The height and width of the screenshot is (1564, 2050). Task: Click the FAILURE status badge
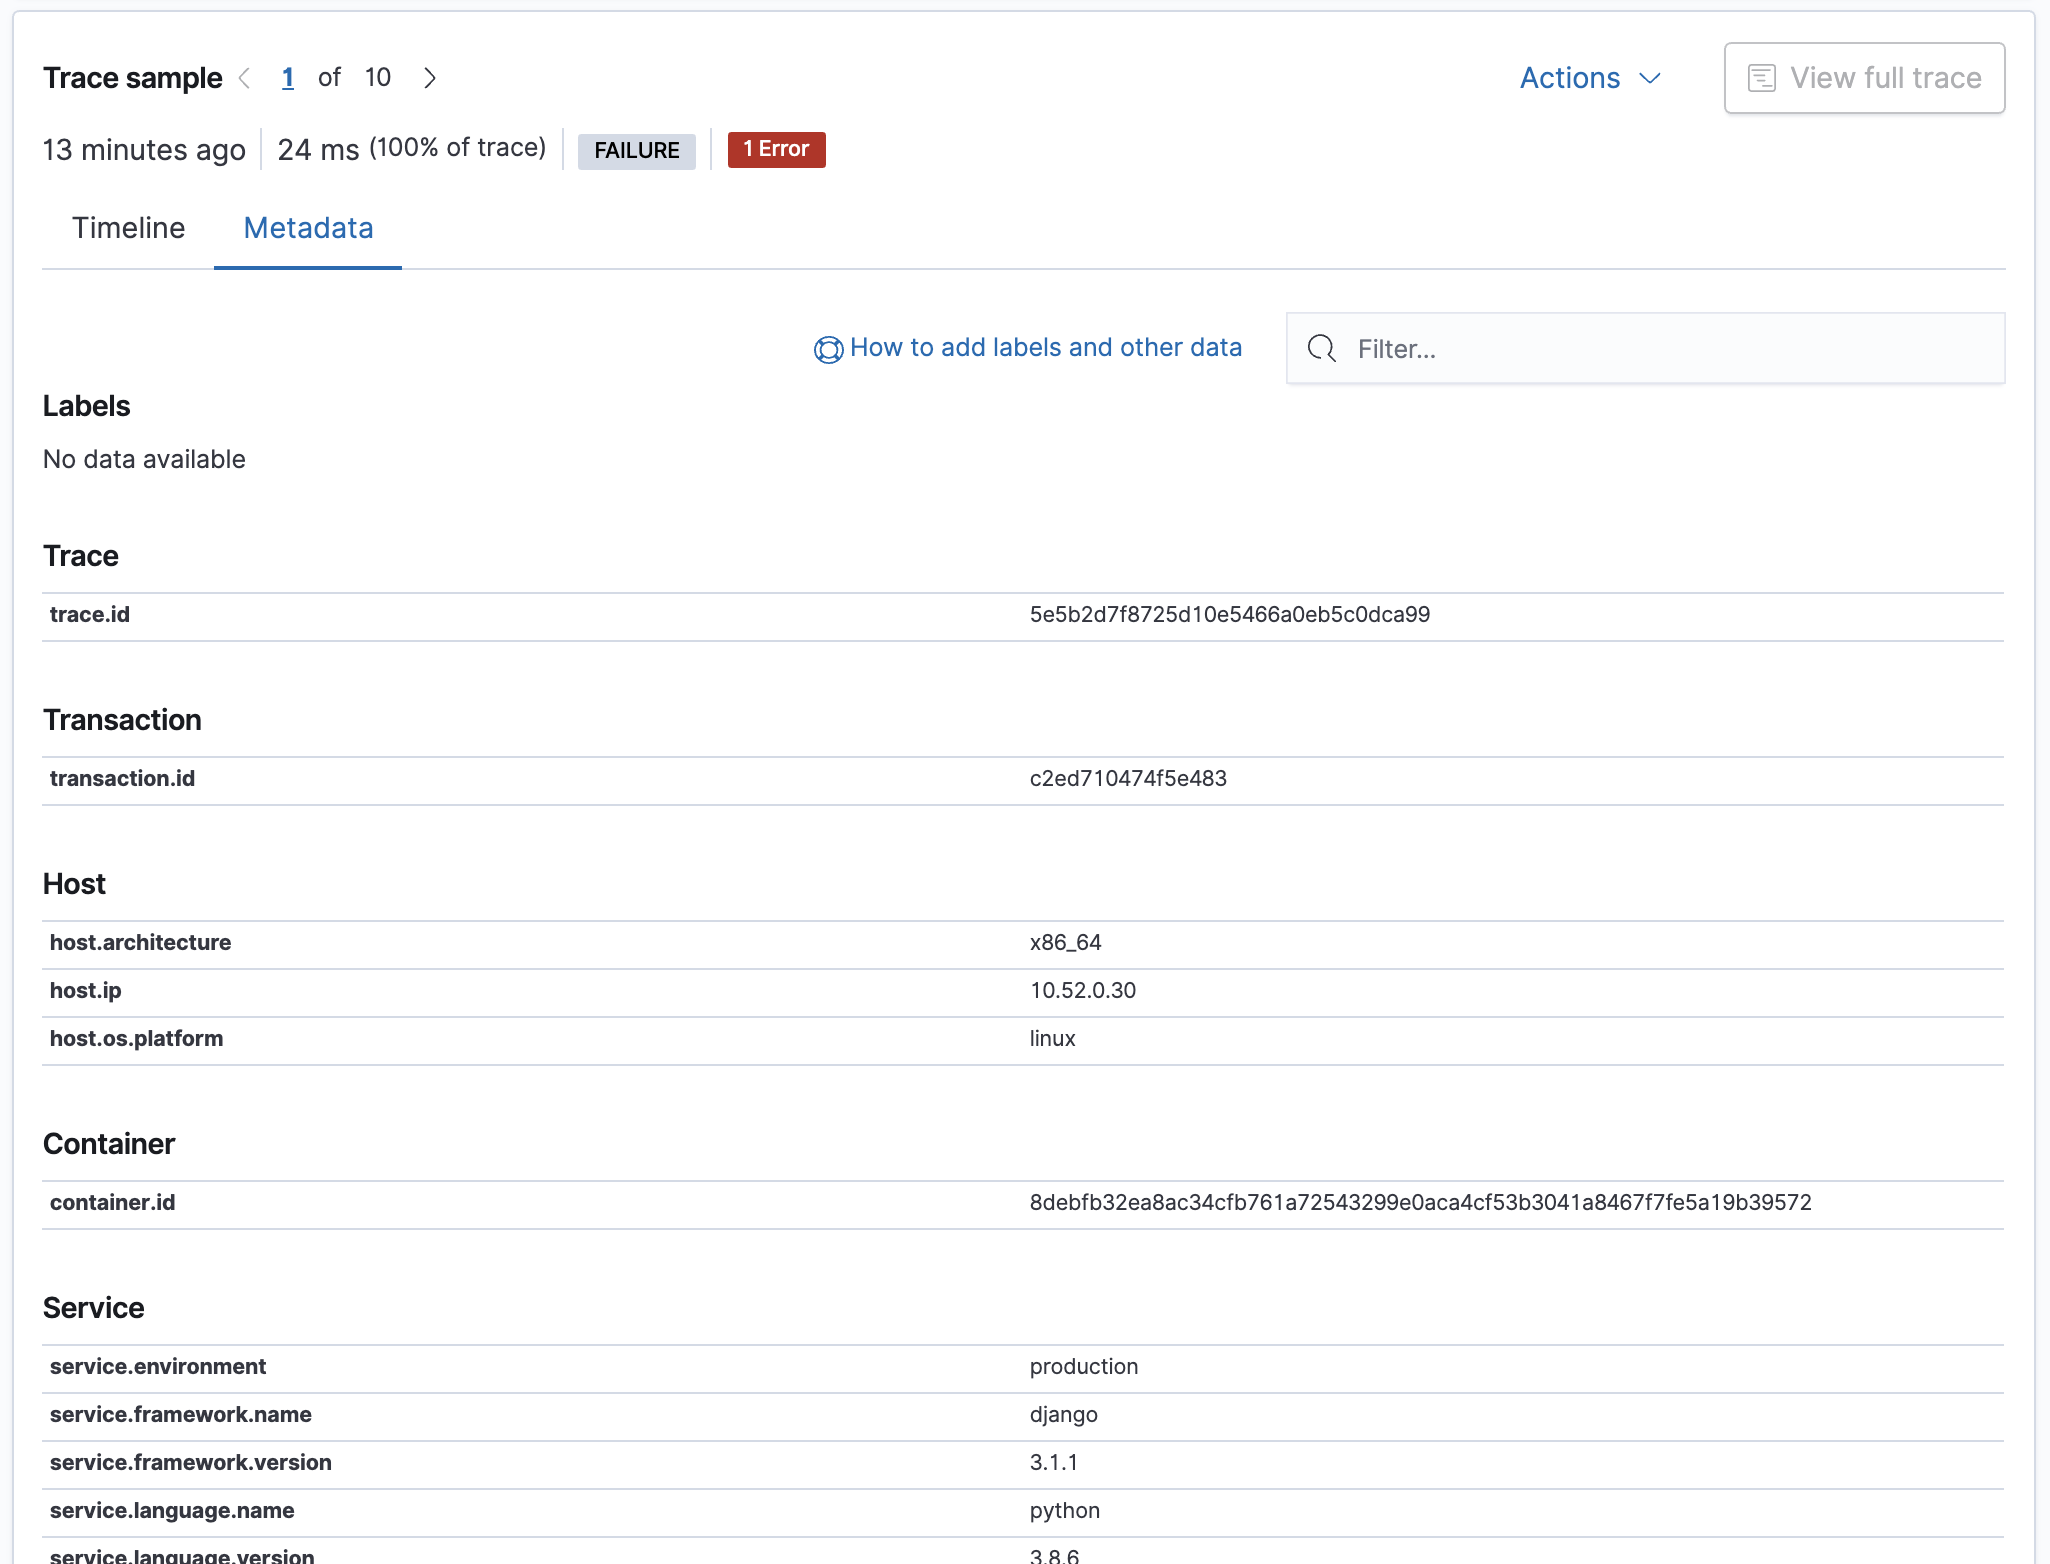pyautogui.click(x=637, y=151)
